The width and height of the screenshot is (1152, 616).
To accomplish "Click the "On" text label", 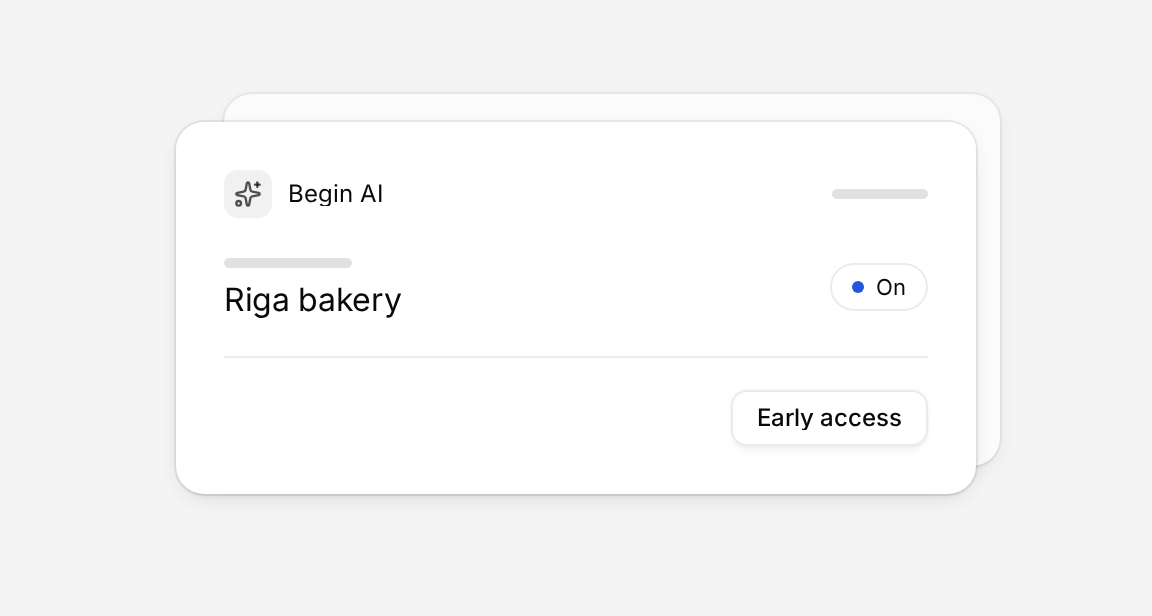I will [x=890, y=287].
